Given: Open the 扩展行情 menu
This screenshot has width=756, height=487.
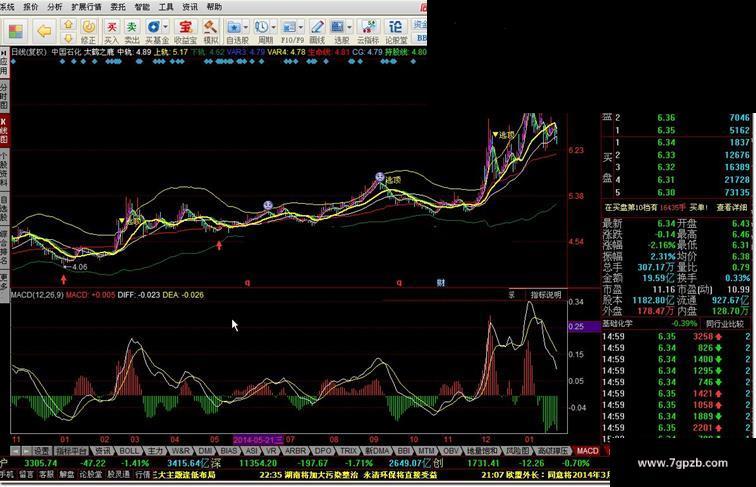Looking at the screenshot, I should [86, 7].
